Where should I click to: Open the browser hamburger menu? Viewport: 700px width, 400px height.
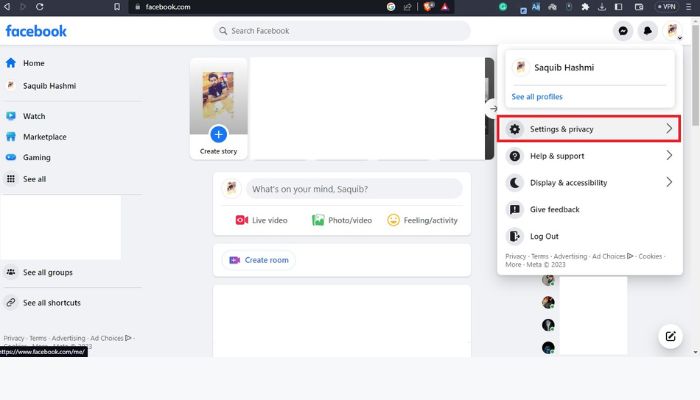[x=688, y=7]
